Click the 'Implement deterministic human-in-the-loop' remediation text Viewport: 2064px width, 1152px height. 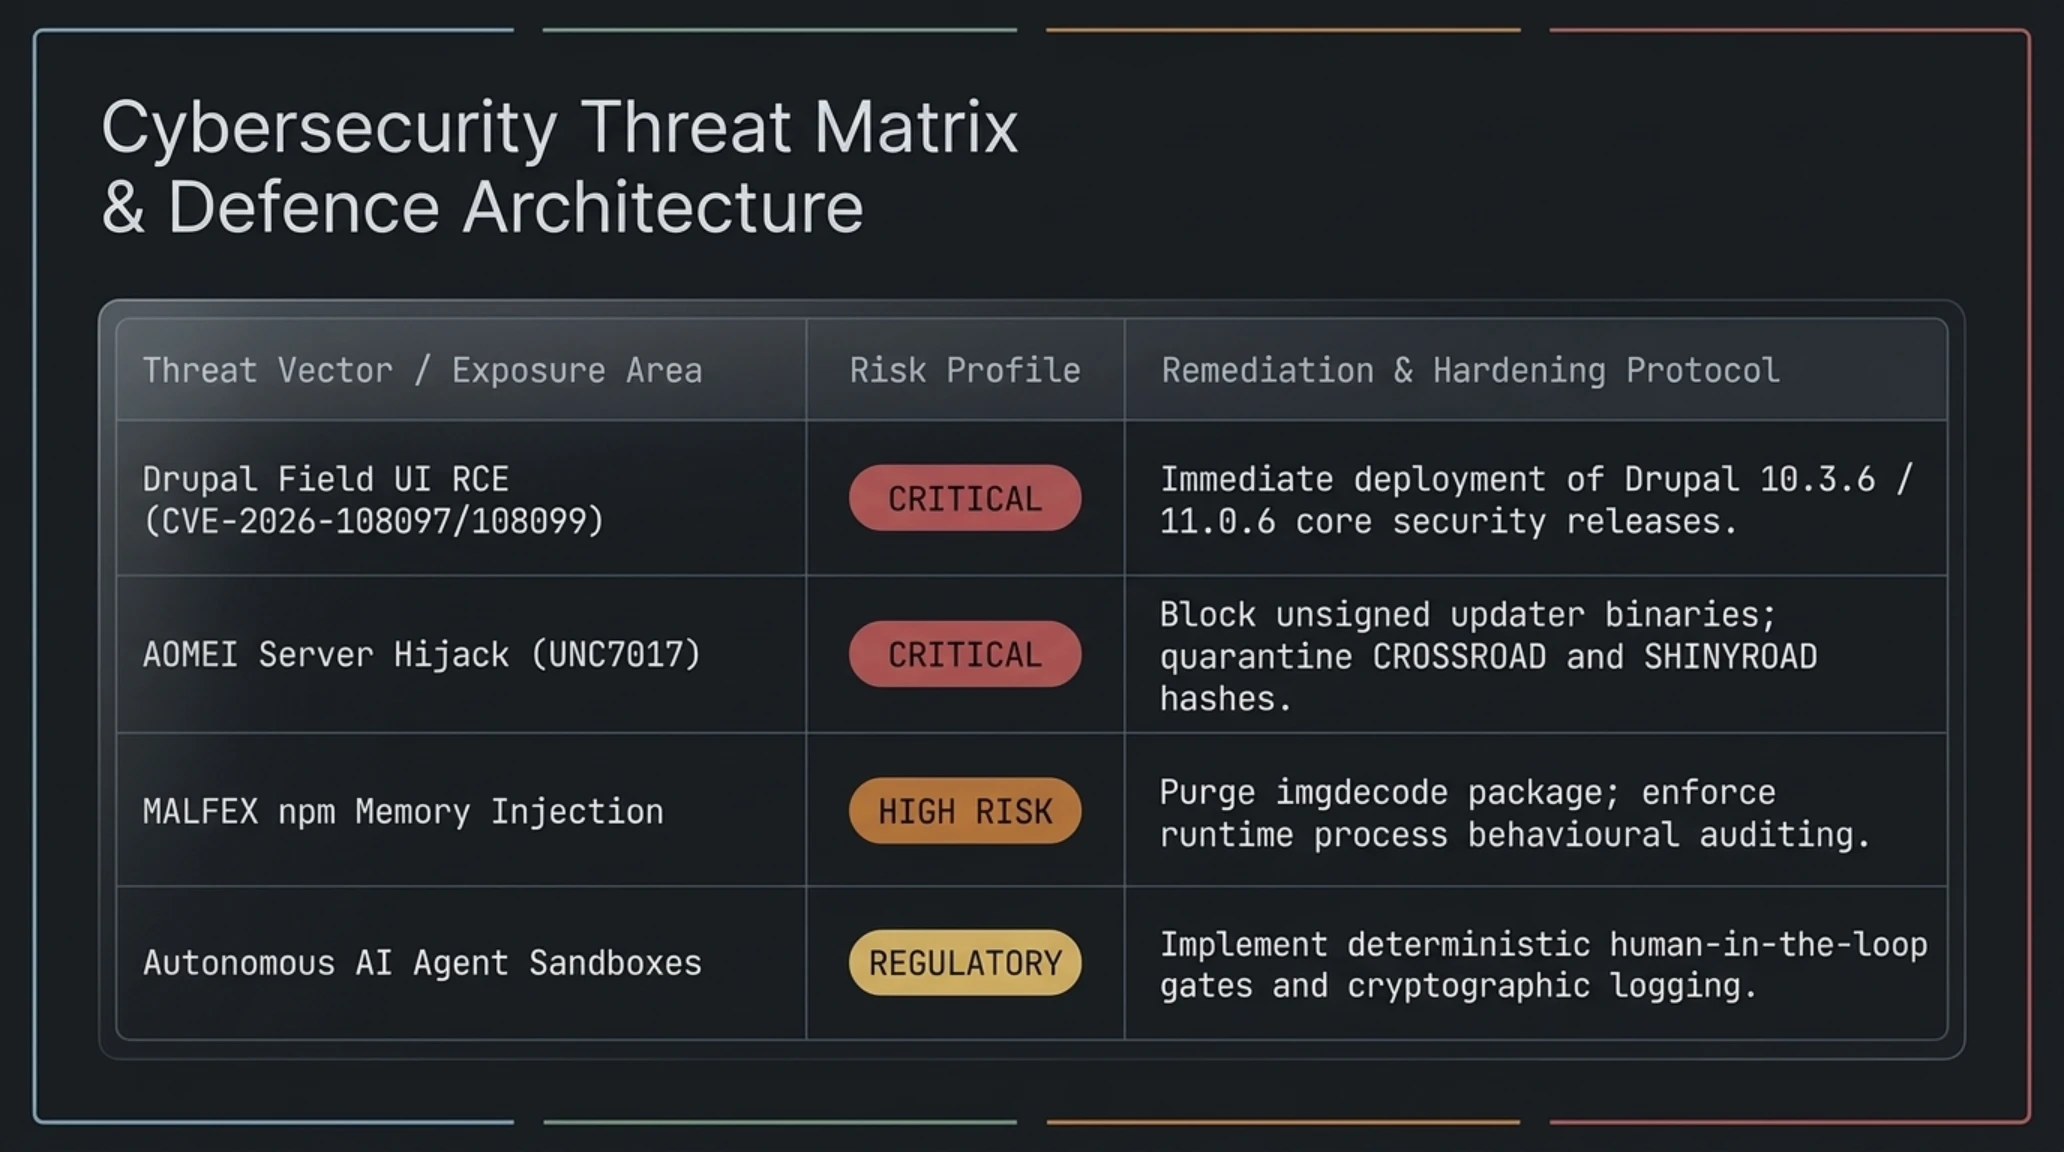1543,965
